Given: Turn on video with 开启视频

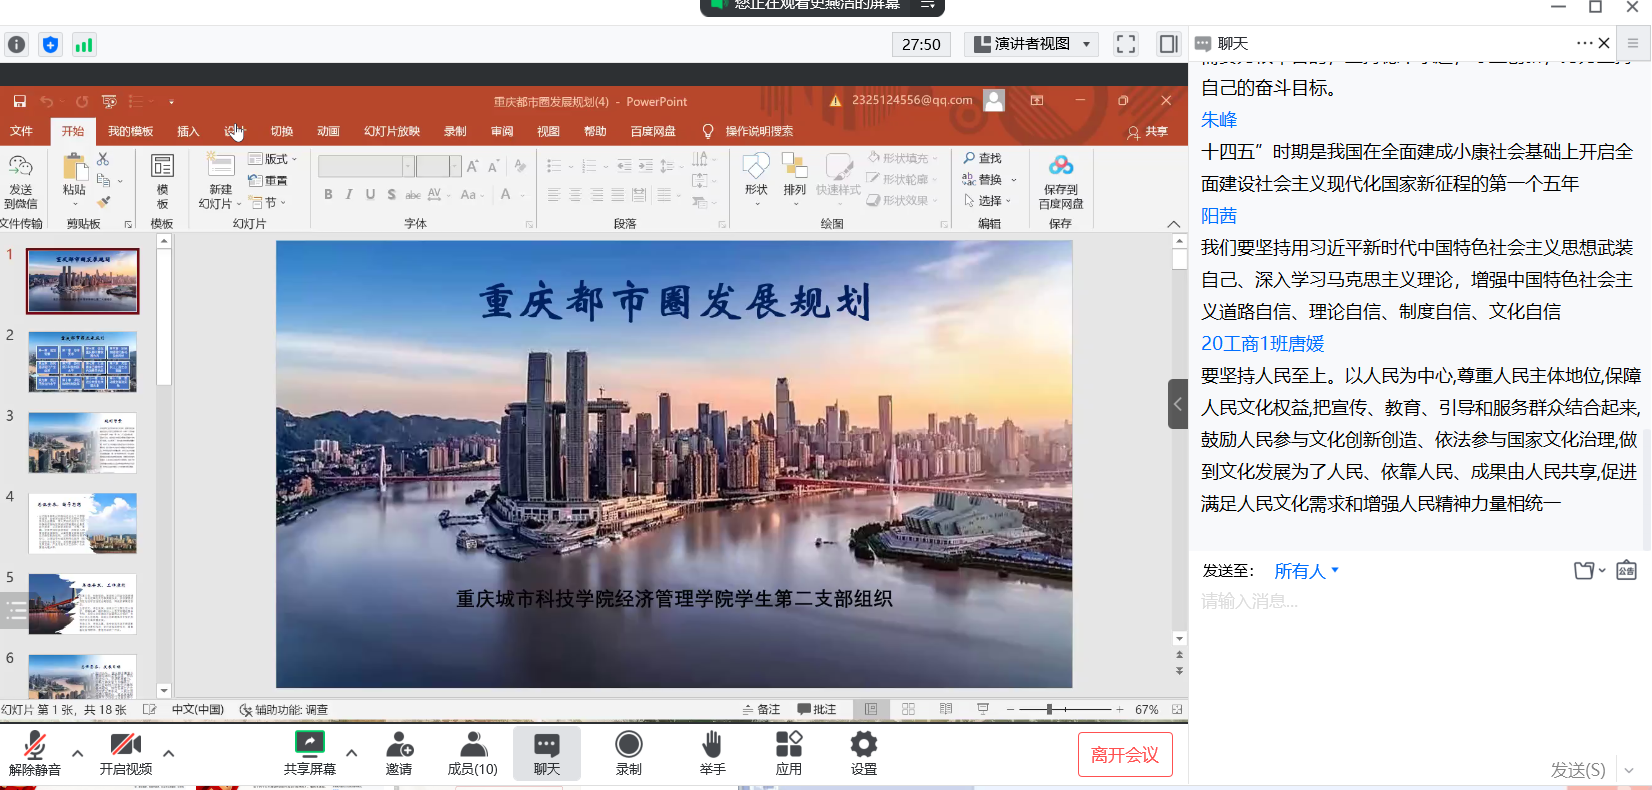Looking at the screenshot, I should [x=125, y=753].
